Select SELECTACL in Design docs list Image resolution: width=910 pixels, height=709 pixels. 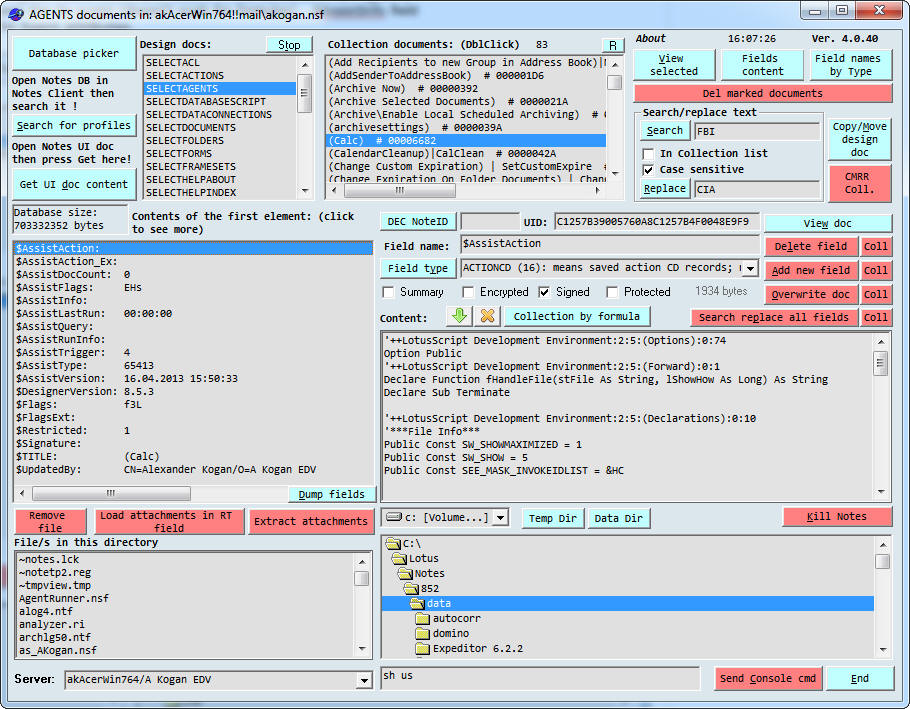click(x=221, y=63)
